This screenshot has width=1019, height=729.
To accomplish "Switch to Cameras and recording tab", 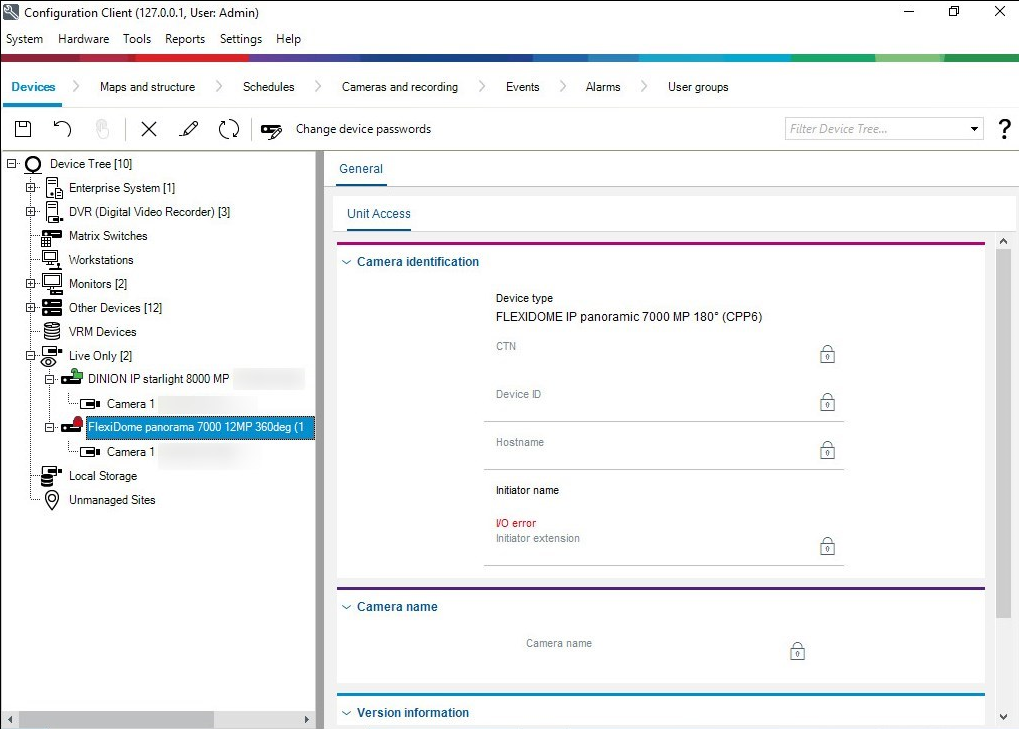I will pyautogui.click(x=399, y=87).
